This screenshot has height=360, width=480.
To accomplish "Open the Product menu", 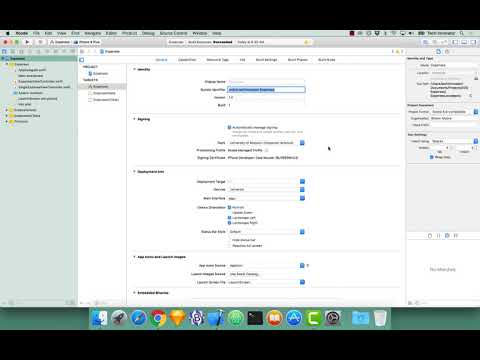I will [x=129, y=33].
